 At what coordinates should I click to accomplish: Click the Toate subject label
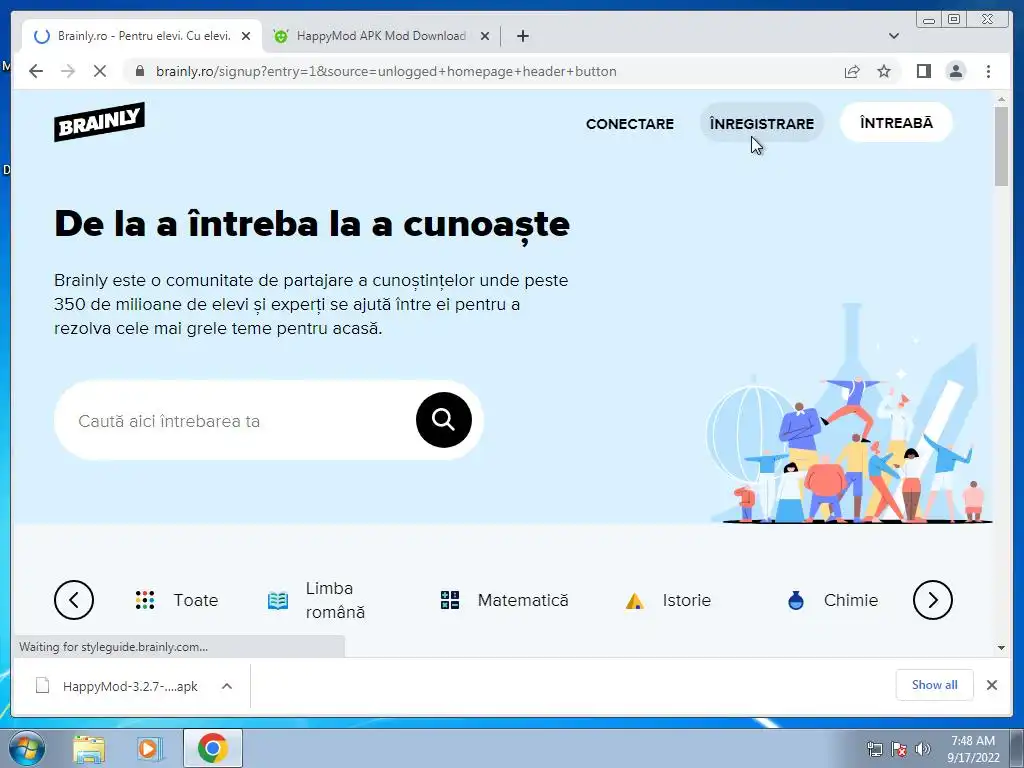196,600
